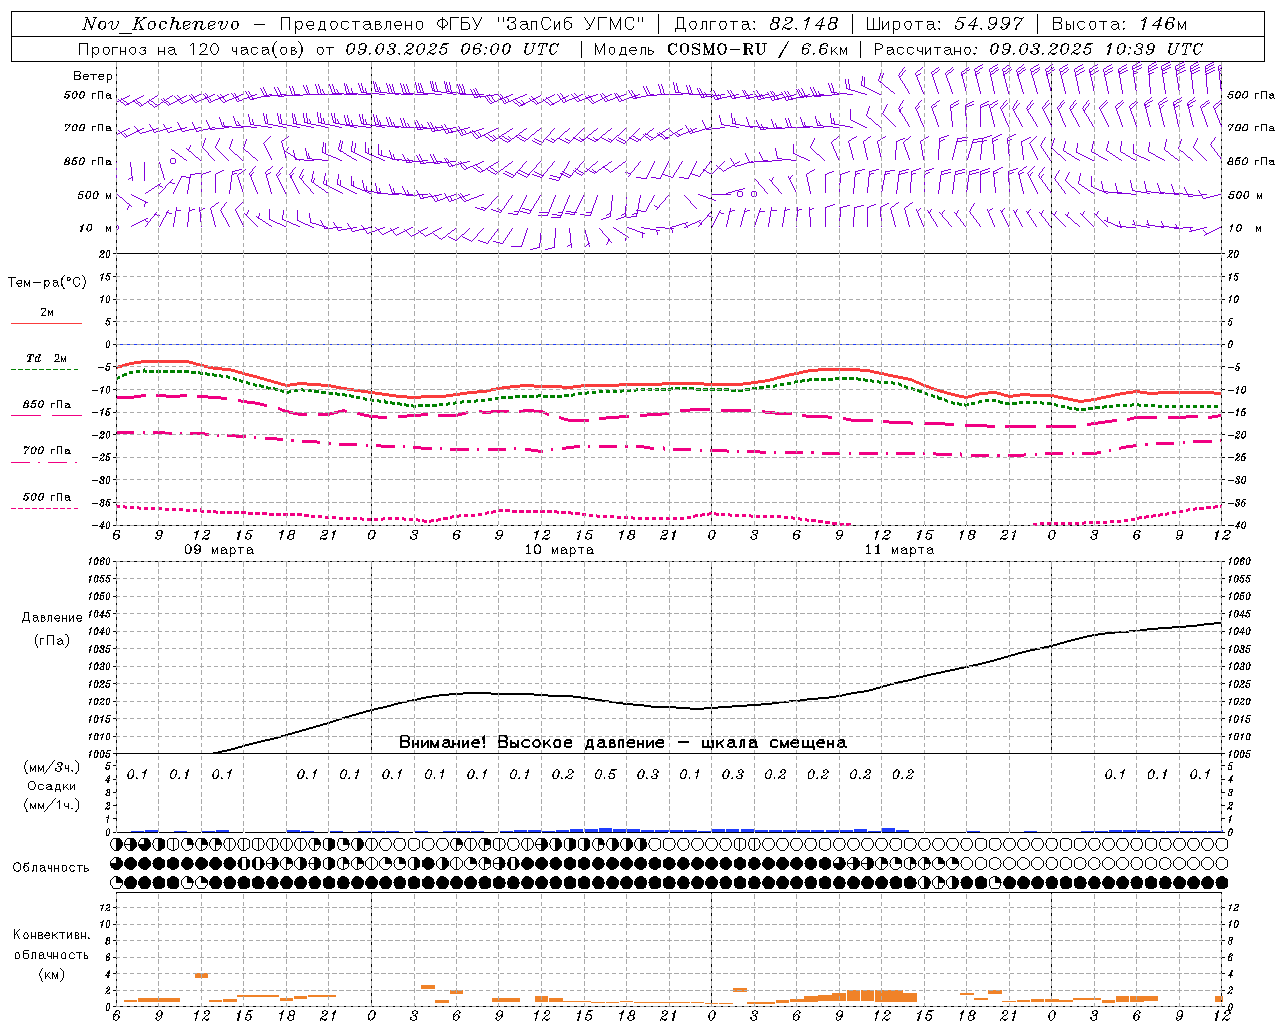Click the 'Высота: 146м' elevation text
Screen dimensions: 1280x1024
pyautogui.click(x=1119, y=24)
